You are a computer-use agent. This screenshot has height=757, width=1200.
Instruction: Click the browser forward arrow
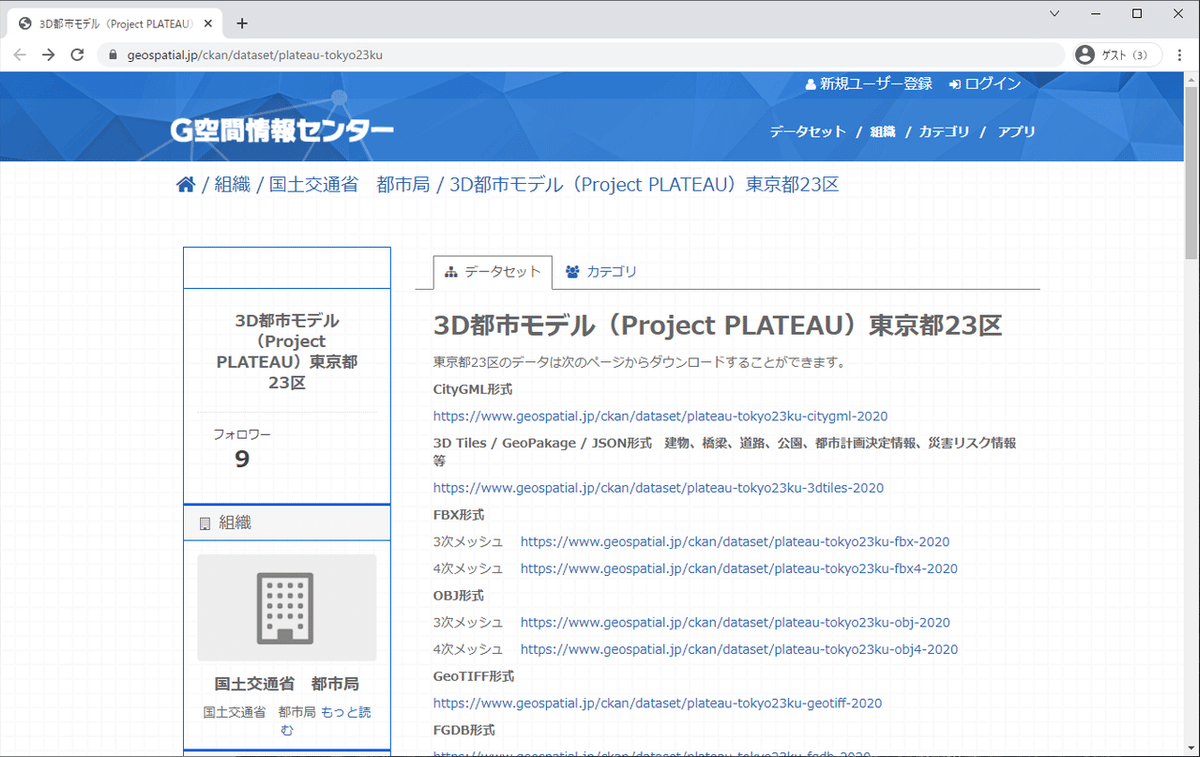(48, 55)
